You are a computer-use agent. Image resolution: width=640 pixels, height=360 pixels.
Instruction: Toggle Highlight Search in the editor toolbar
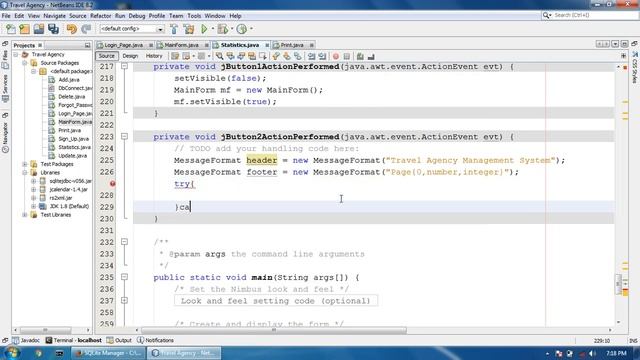click(252, 56)
